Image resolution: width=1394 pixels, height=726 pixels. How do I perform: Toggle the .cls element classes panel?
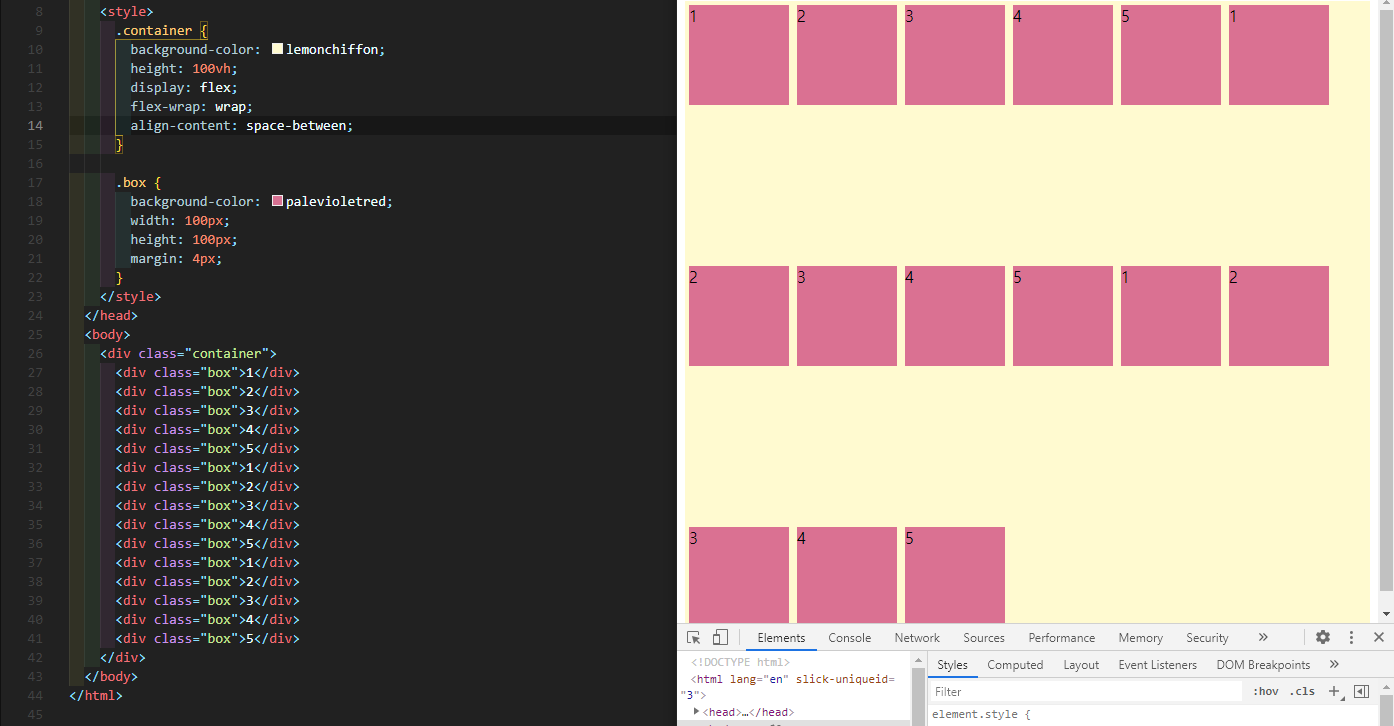click(1302, 691)
